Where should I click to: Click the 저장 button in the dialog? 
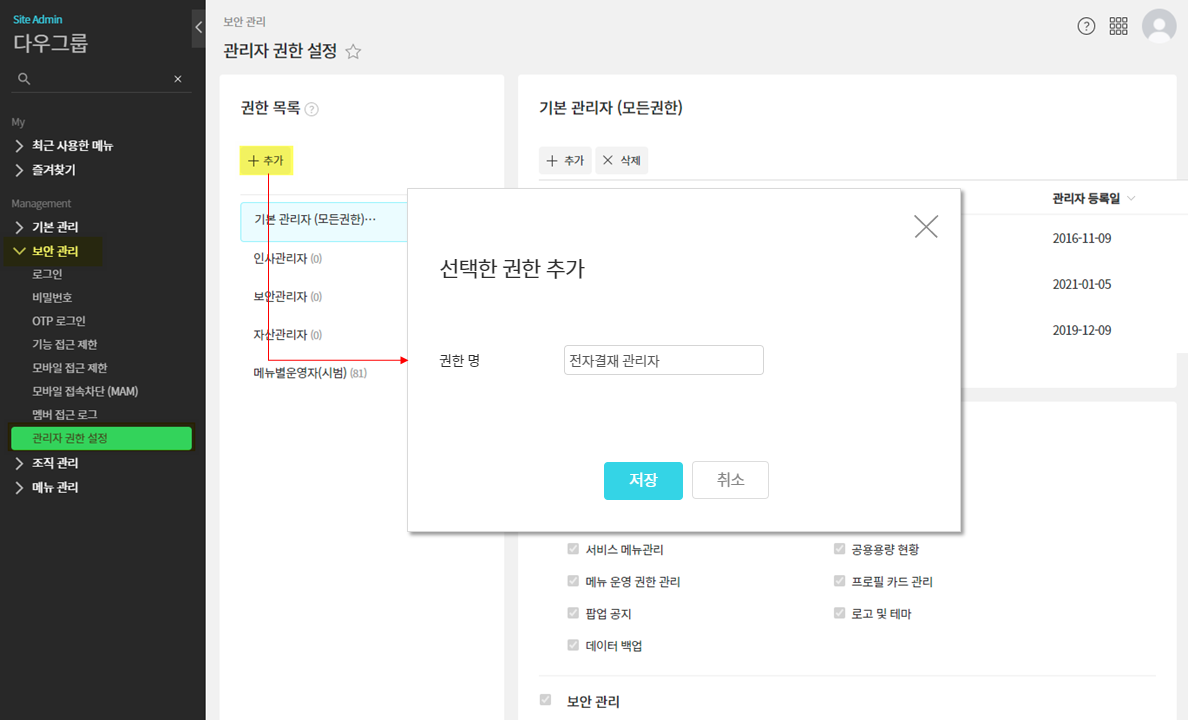point(643,480)
